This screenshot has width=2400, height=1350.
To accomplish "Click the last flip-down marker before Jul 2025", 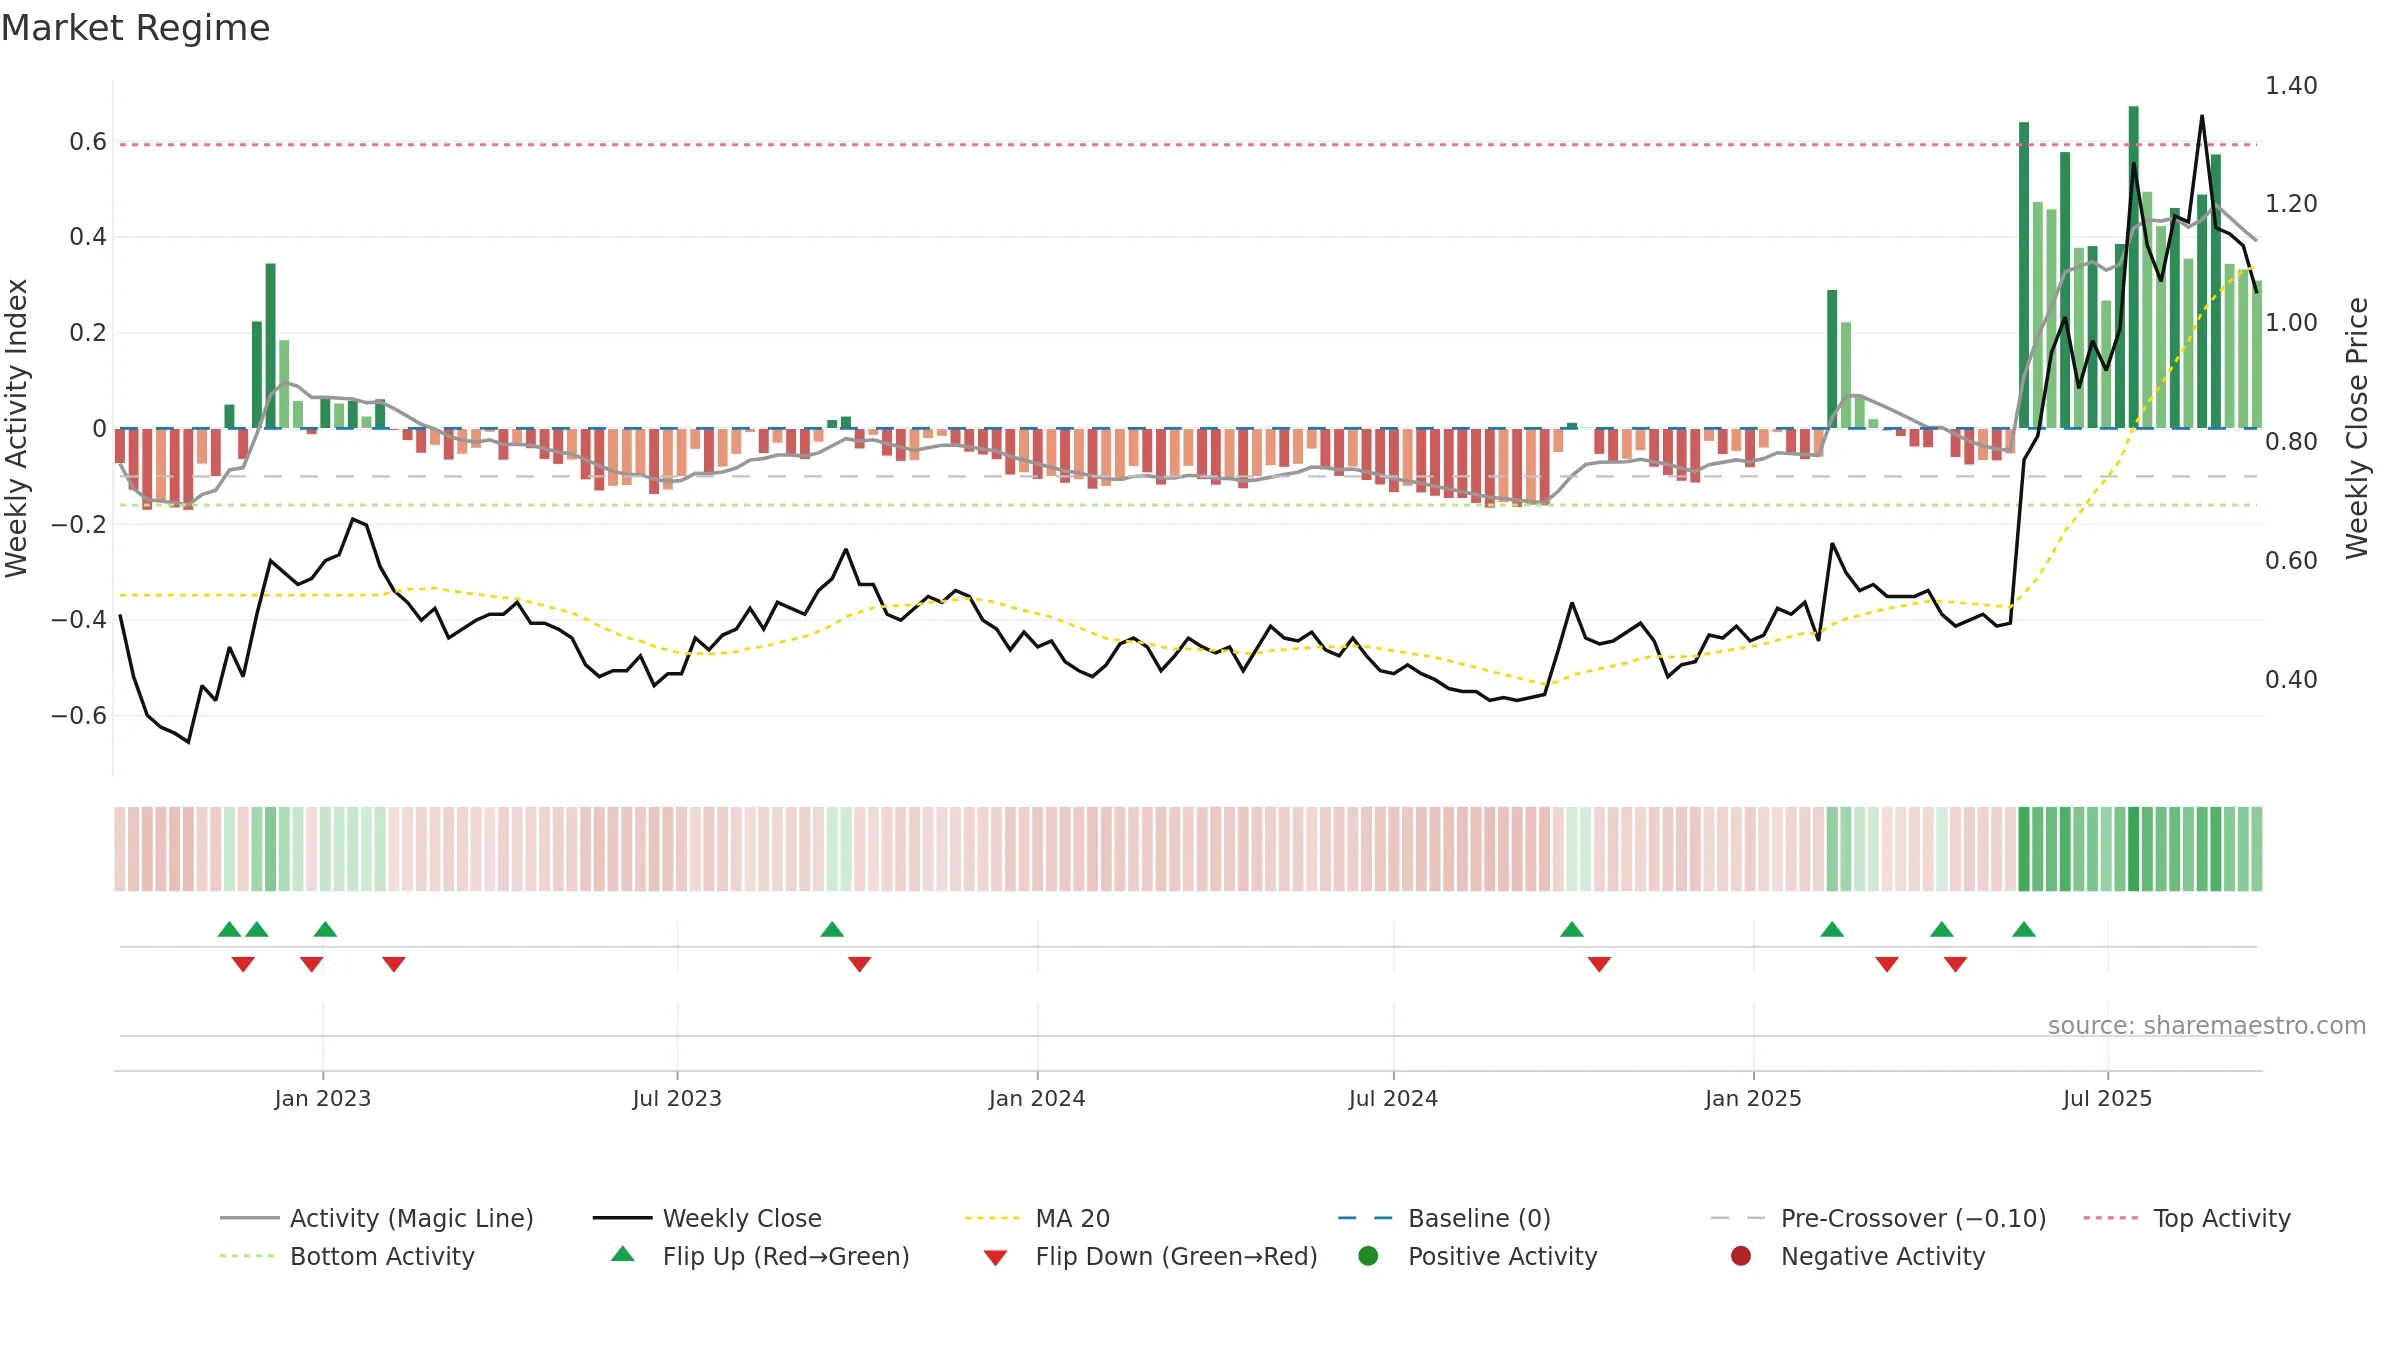I will tap(1956, 964).
